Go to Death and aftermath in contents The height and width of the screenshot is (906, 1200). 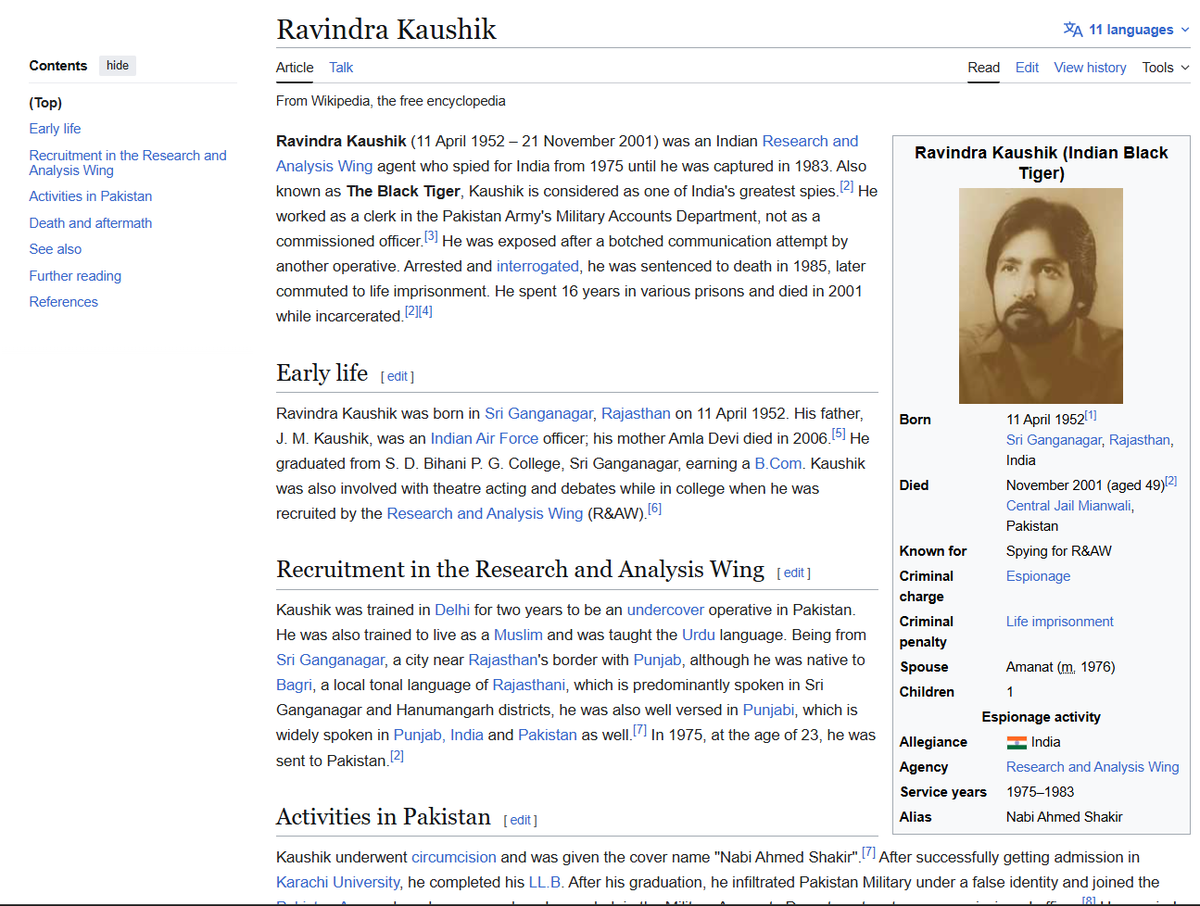click(91, 223)
